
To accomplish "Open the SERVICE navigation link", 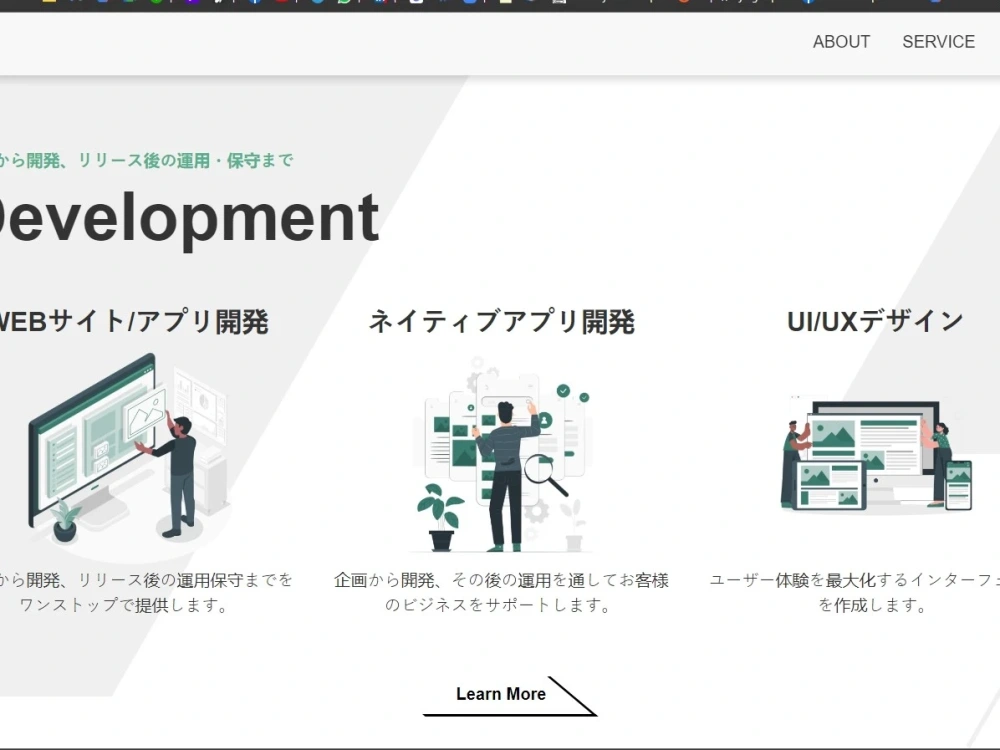I will tap(938, 42).
